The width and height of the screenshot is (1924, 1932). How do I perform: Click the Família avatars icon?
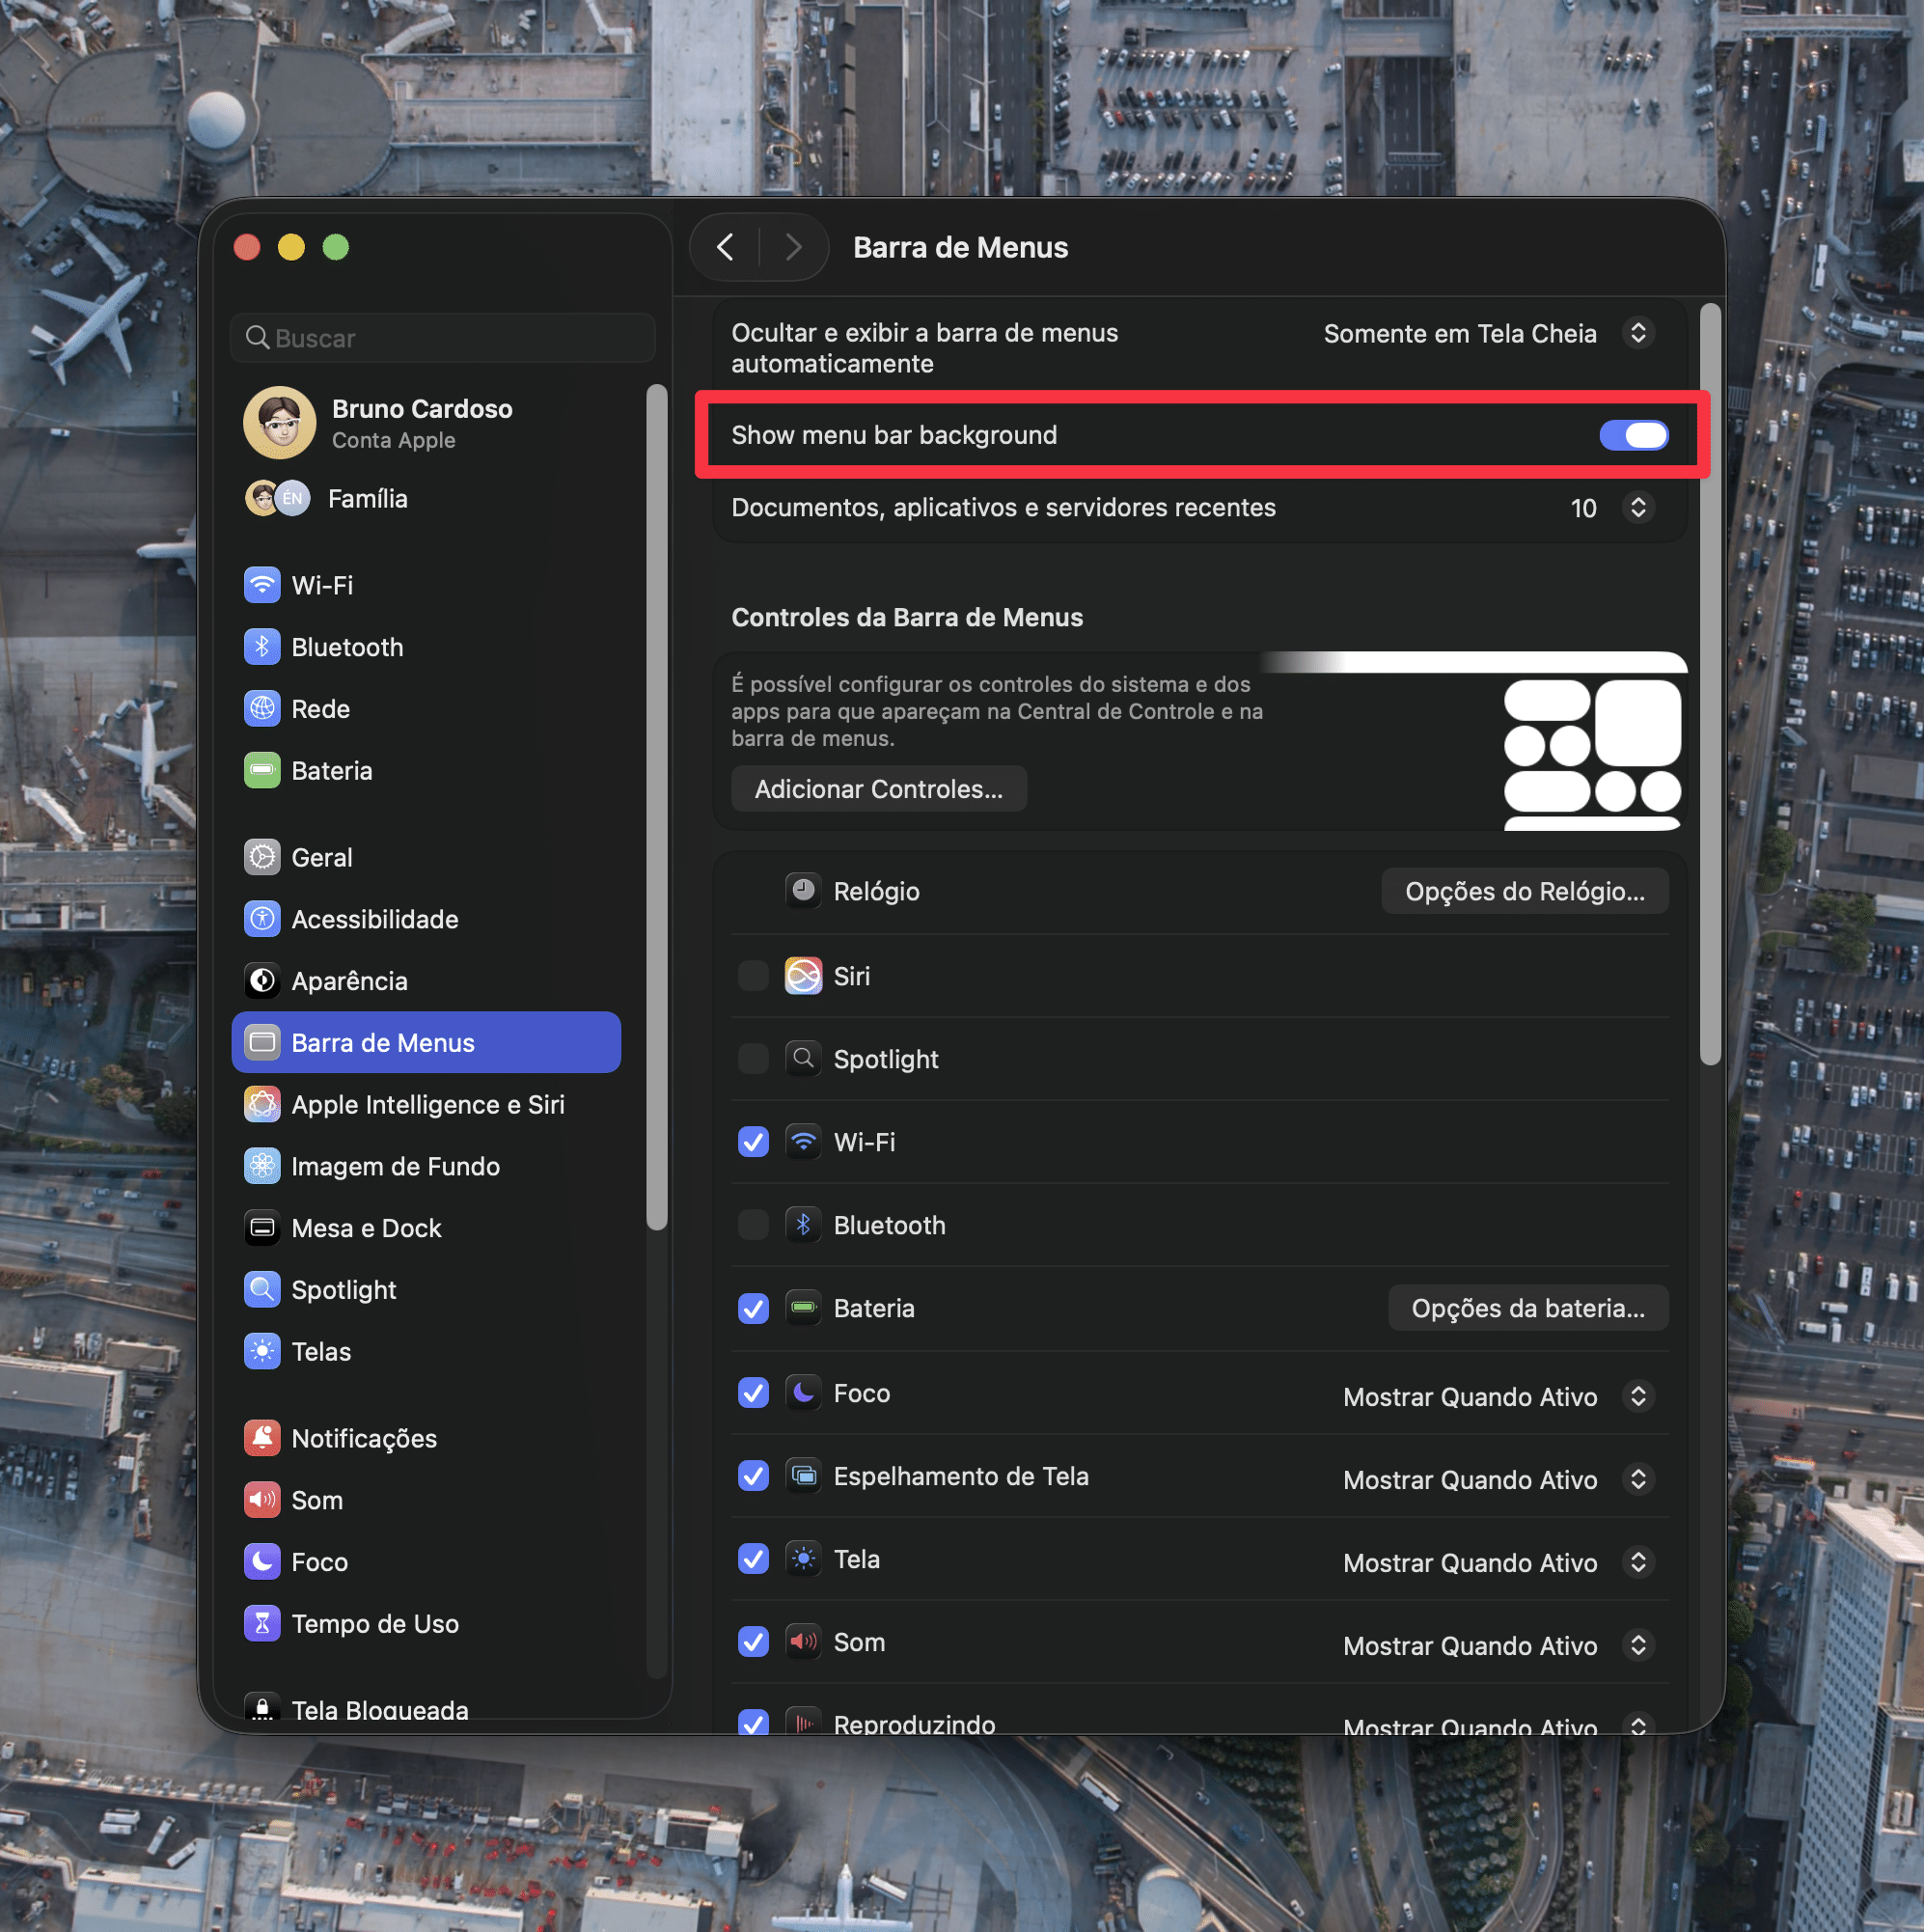(277, 498)
